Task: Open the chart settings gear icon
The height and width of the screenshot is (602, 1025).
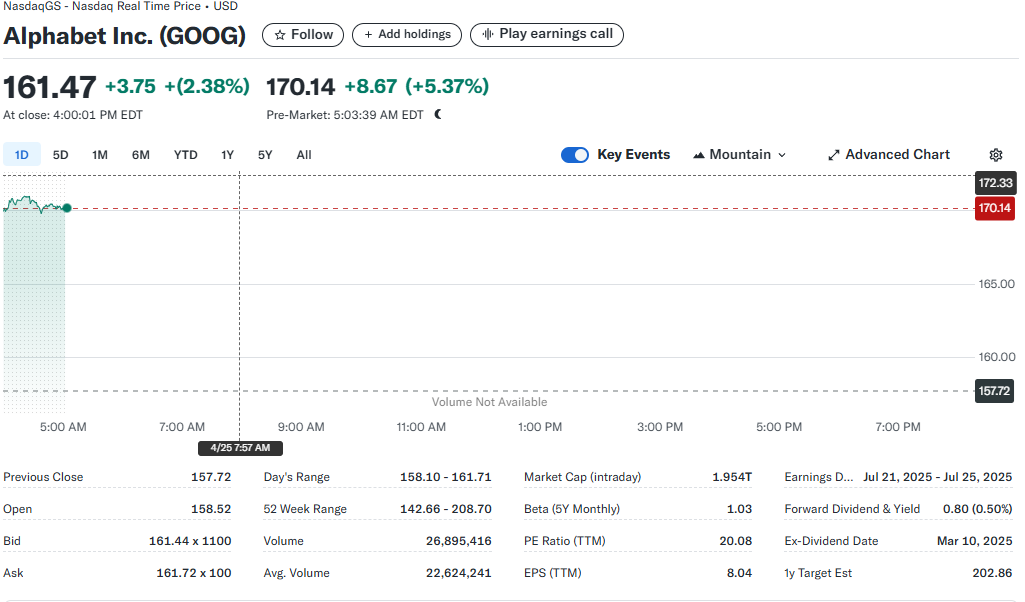Action: click(x=996, y=155)
